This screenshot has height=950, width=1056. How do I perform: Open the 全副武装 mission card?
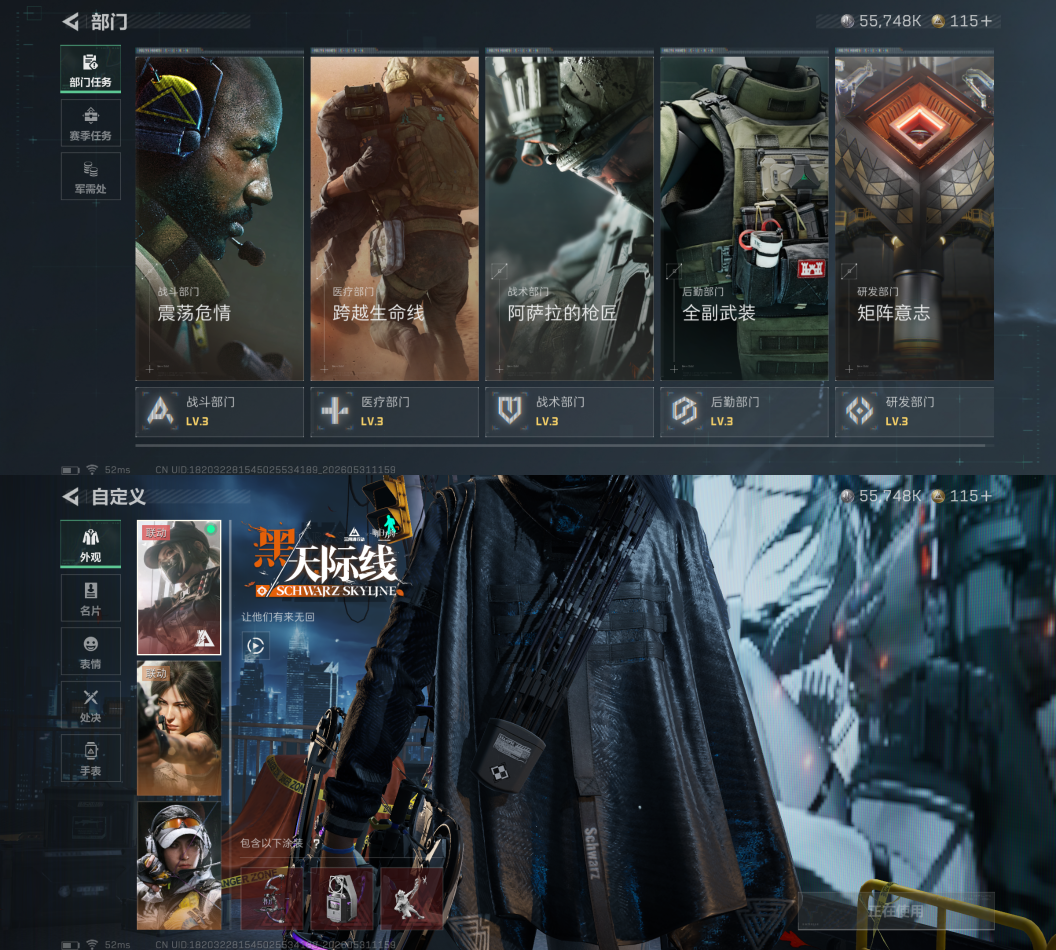(744, 217)
